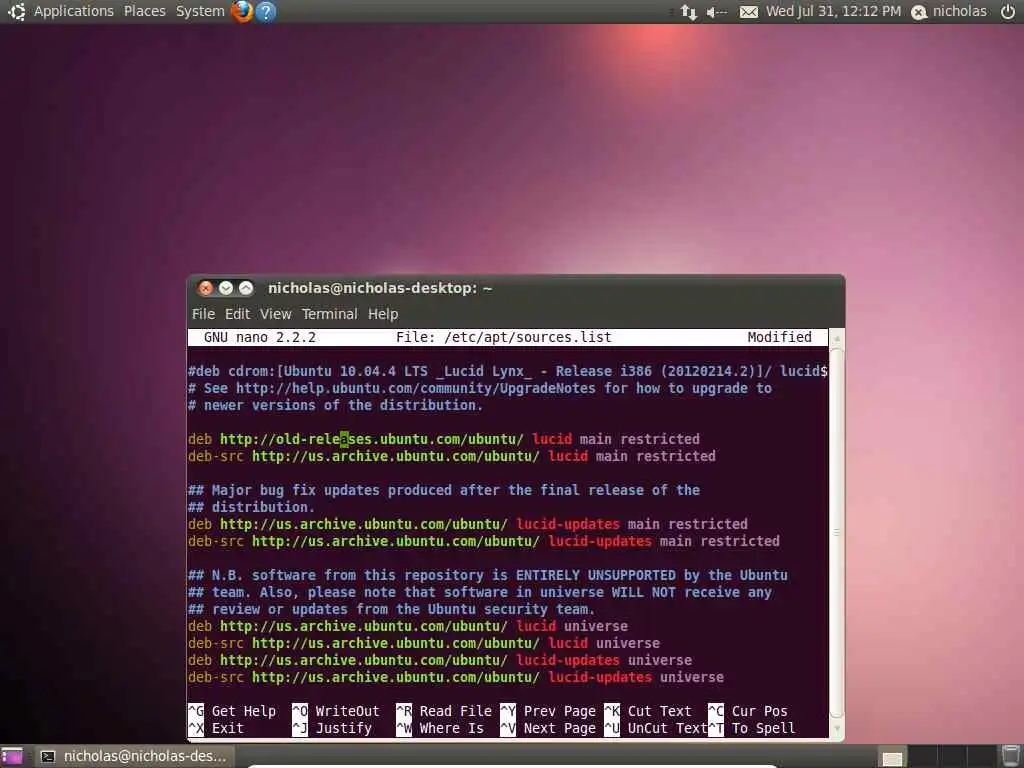The image size is (1024, 768).
Task: Open the Help icon in top panel
Action: pos(266,11)
